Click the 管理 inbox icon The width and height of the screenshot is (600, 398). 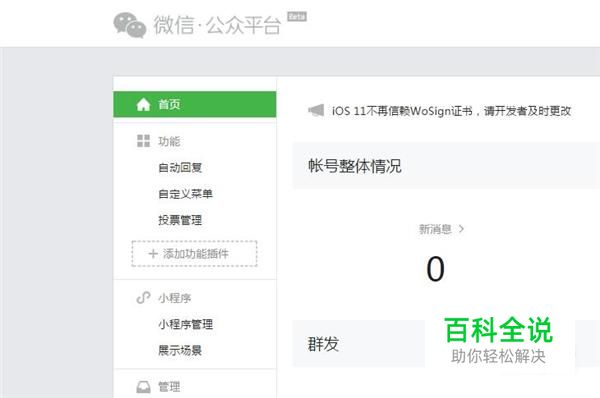click(x=143, y=387)
